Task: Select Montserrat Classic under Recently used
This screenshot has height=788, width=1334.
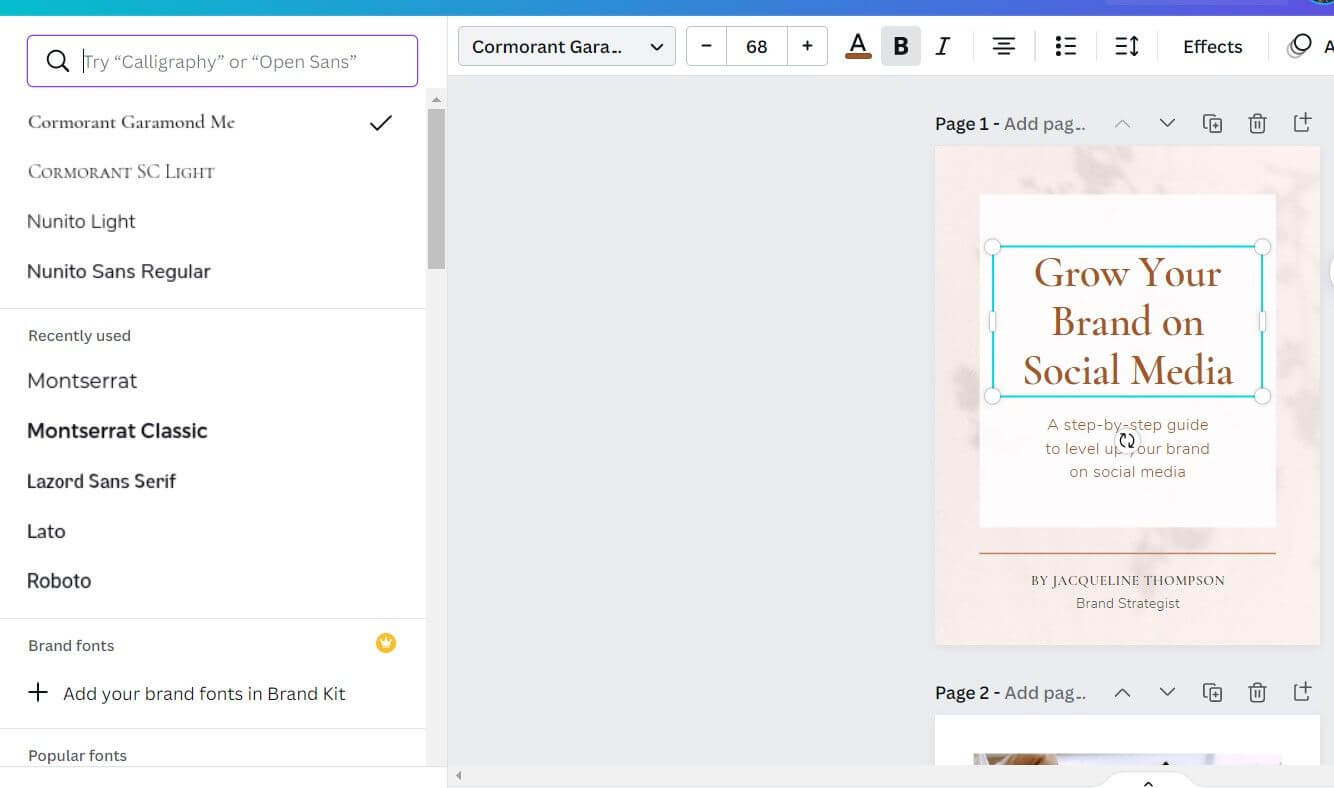Action: coord(117,430)
